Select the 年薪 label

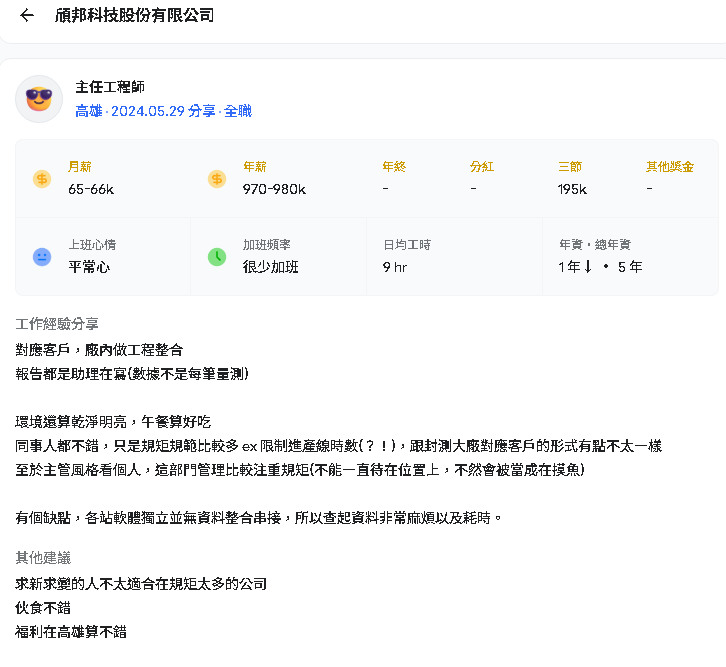255,167
